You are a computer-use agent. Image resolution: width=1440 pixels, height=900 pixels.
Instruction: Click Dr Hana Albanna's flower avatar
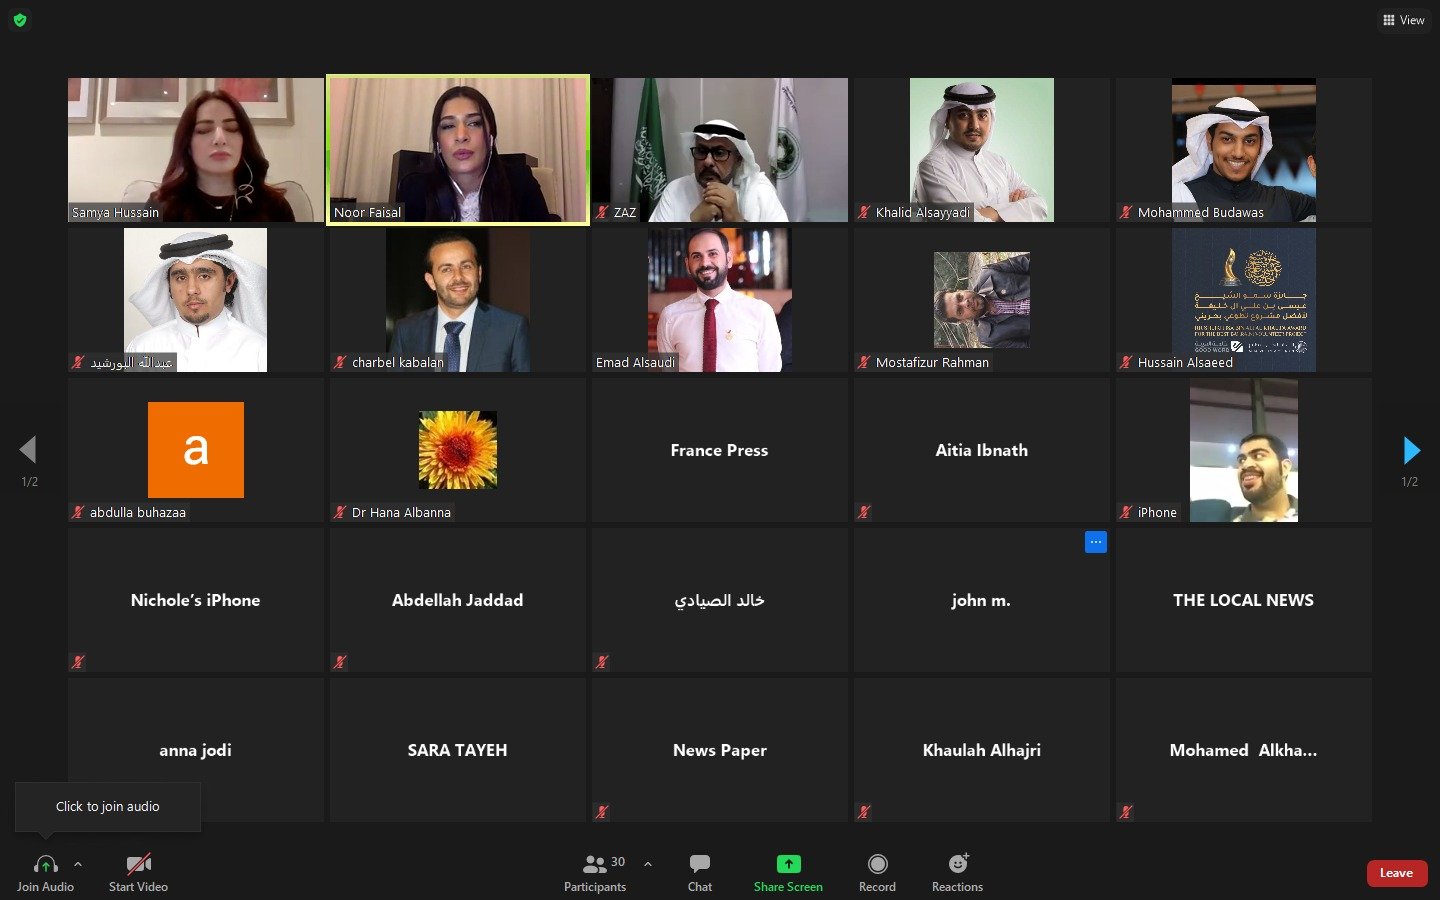pyautogui.click(x=457, y=450)
